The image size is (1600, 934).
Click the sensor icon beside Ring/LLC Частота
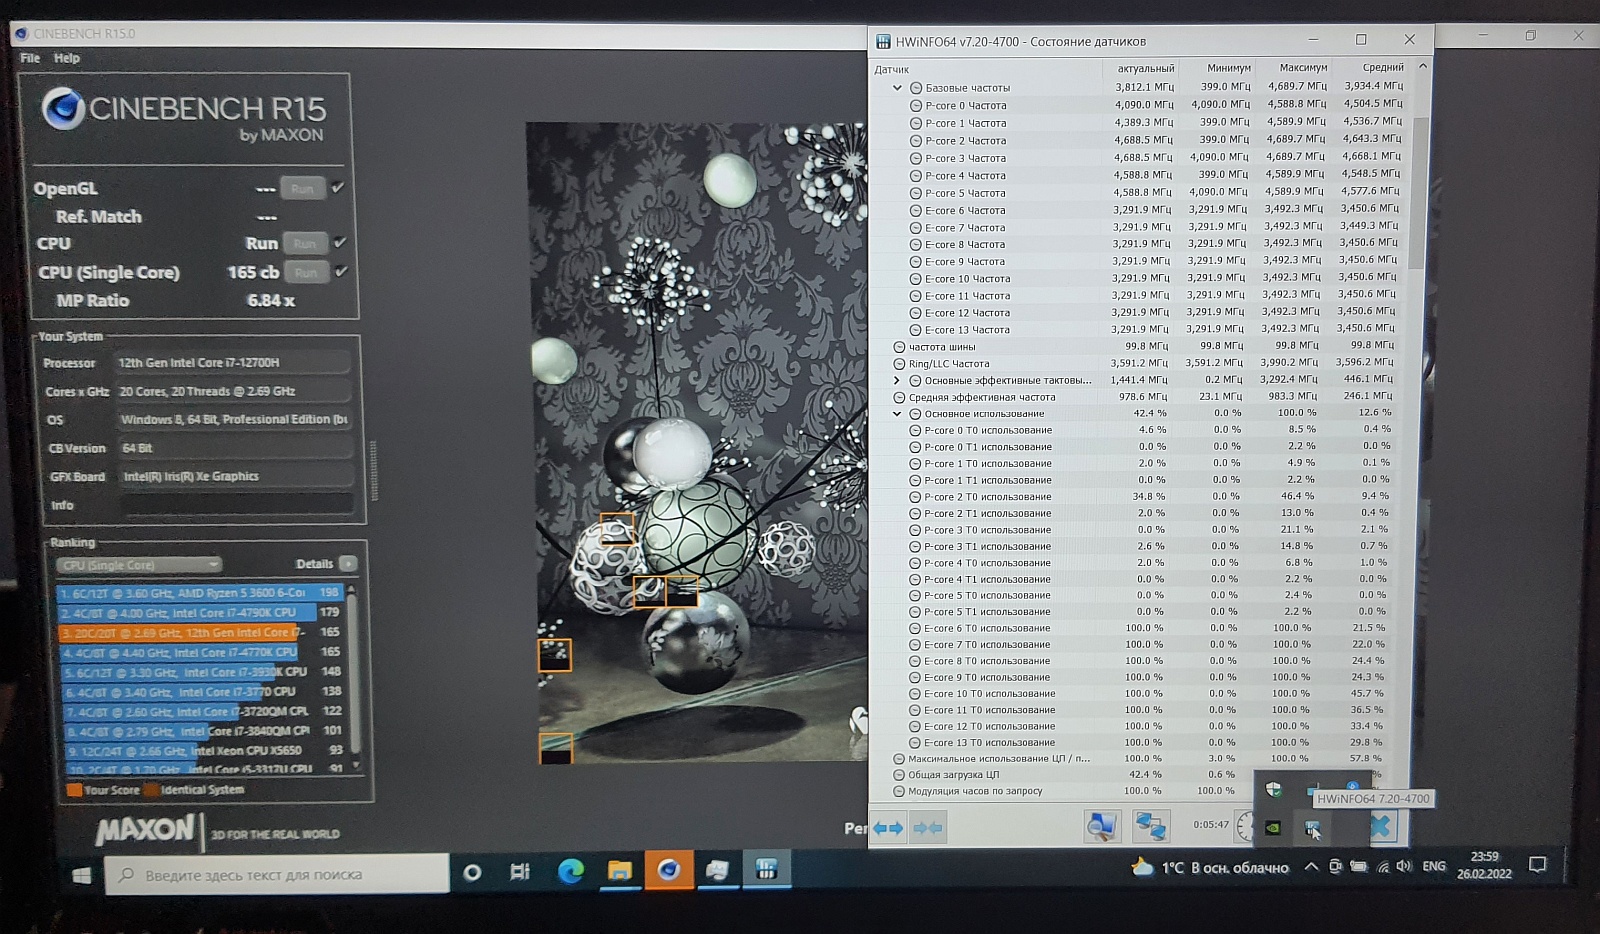(x=899, y=364)
